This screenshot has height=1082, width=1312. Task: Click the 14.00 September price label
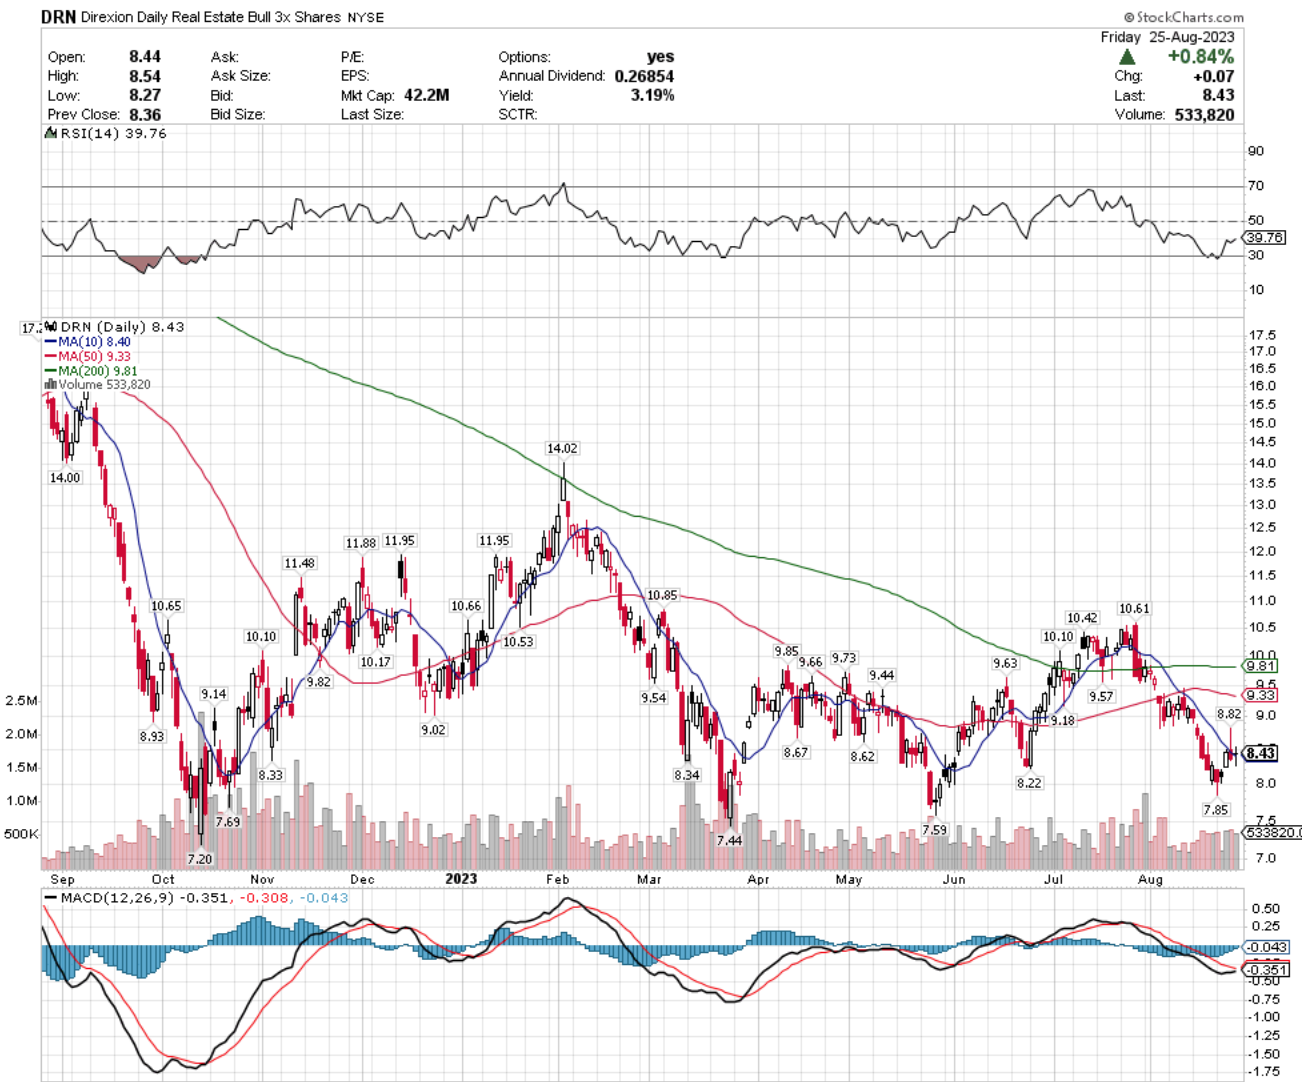coord(65,478)
